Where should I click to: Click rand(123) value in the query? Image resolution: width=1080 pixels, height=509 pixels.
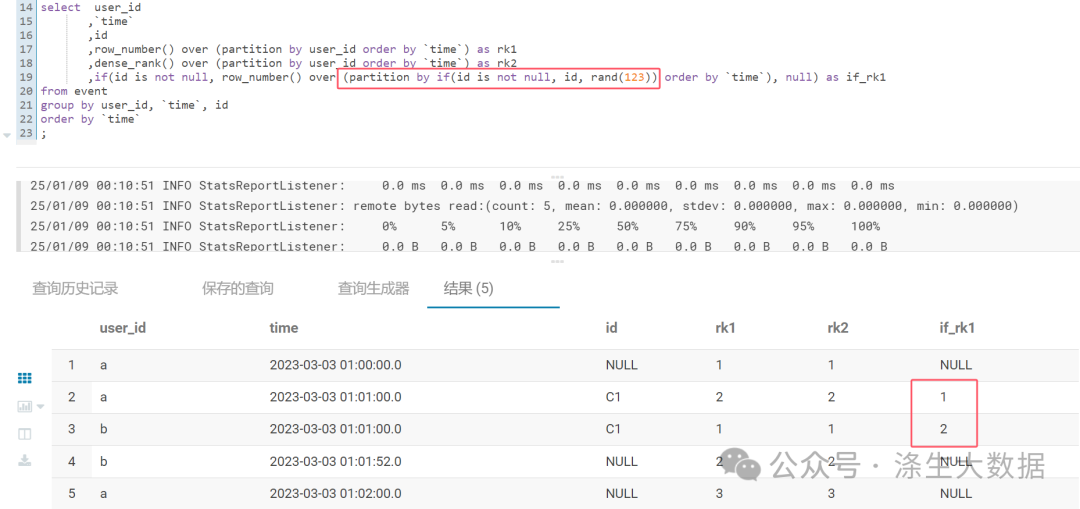click(619, 77)
